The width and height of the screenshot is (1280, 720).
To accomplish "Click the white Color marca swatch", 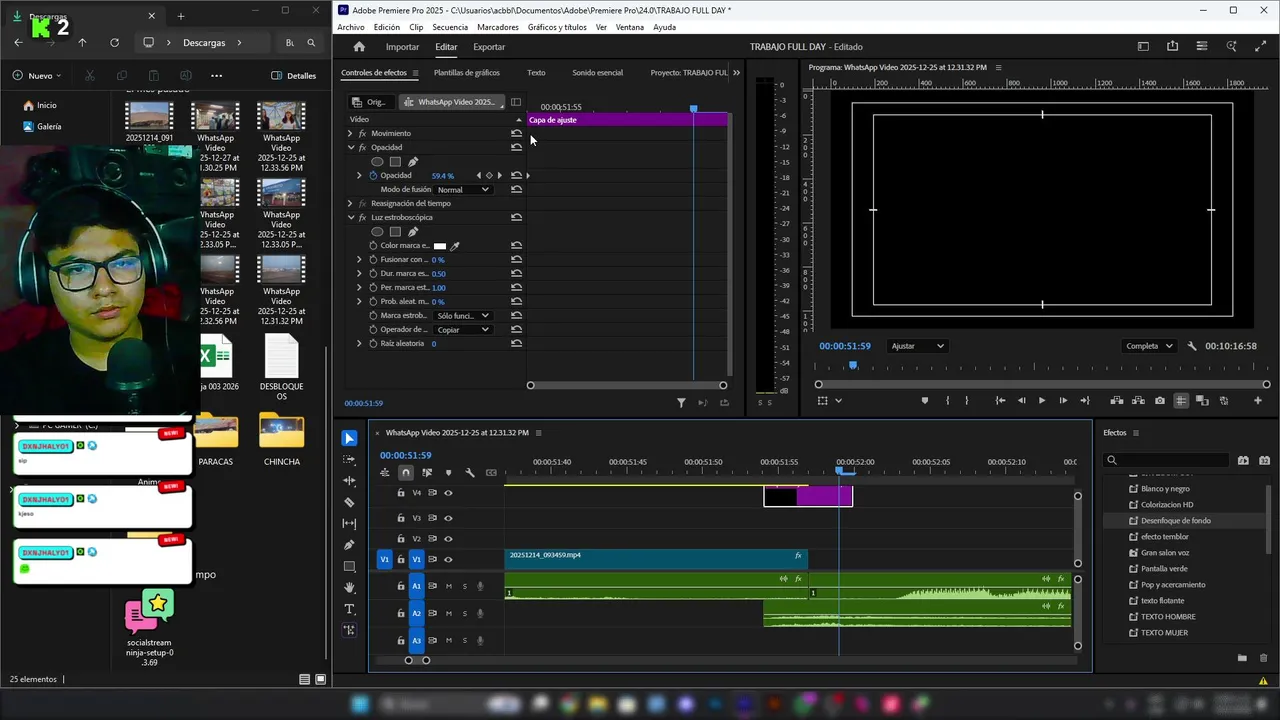I will click(x=439, y=246).
